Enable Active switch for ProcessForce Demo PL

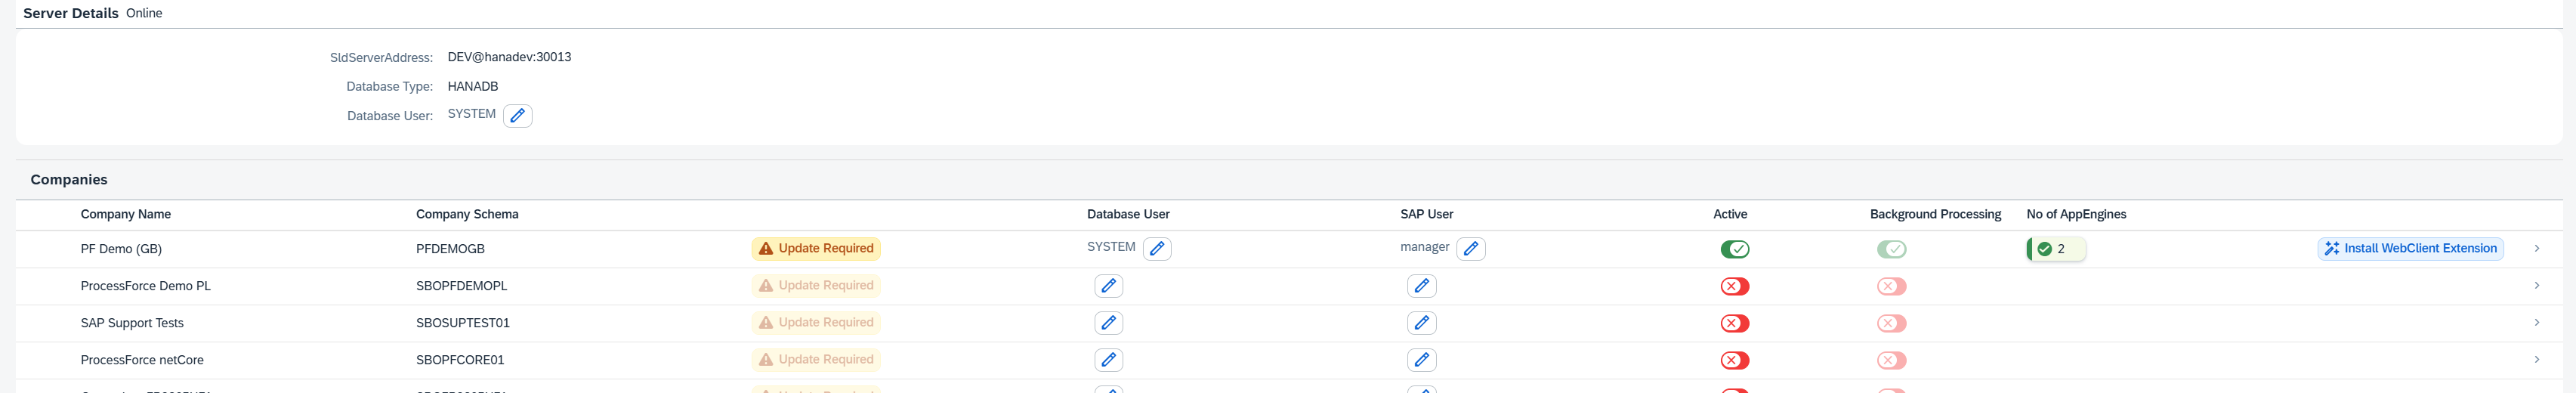[x=1734, y=287]
